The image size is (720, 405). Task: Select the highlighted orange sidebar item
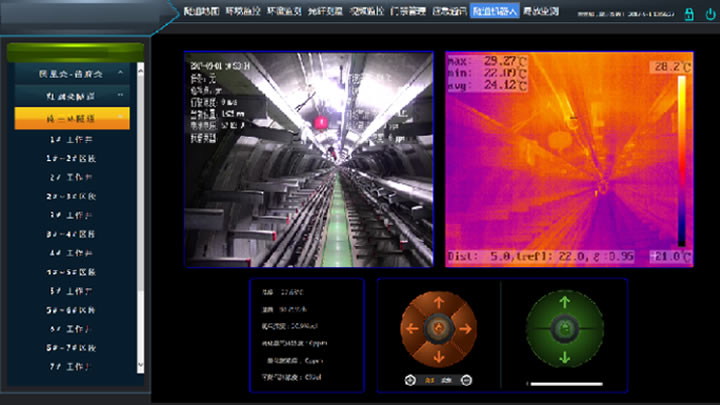pyautogui.click(x=71, y=118)
